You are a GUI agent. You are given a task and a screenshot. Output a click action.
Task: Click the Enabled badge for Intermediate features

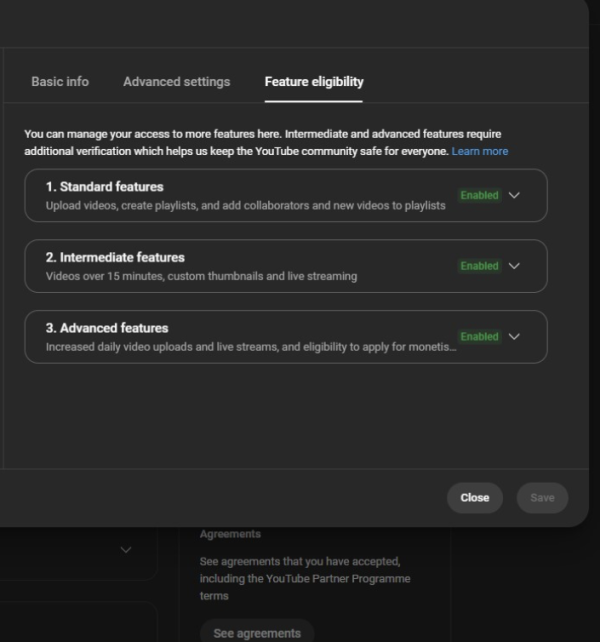[479, 266]
